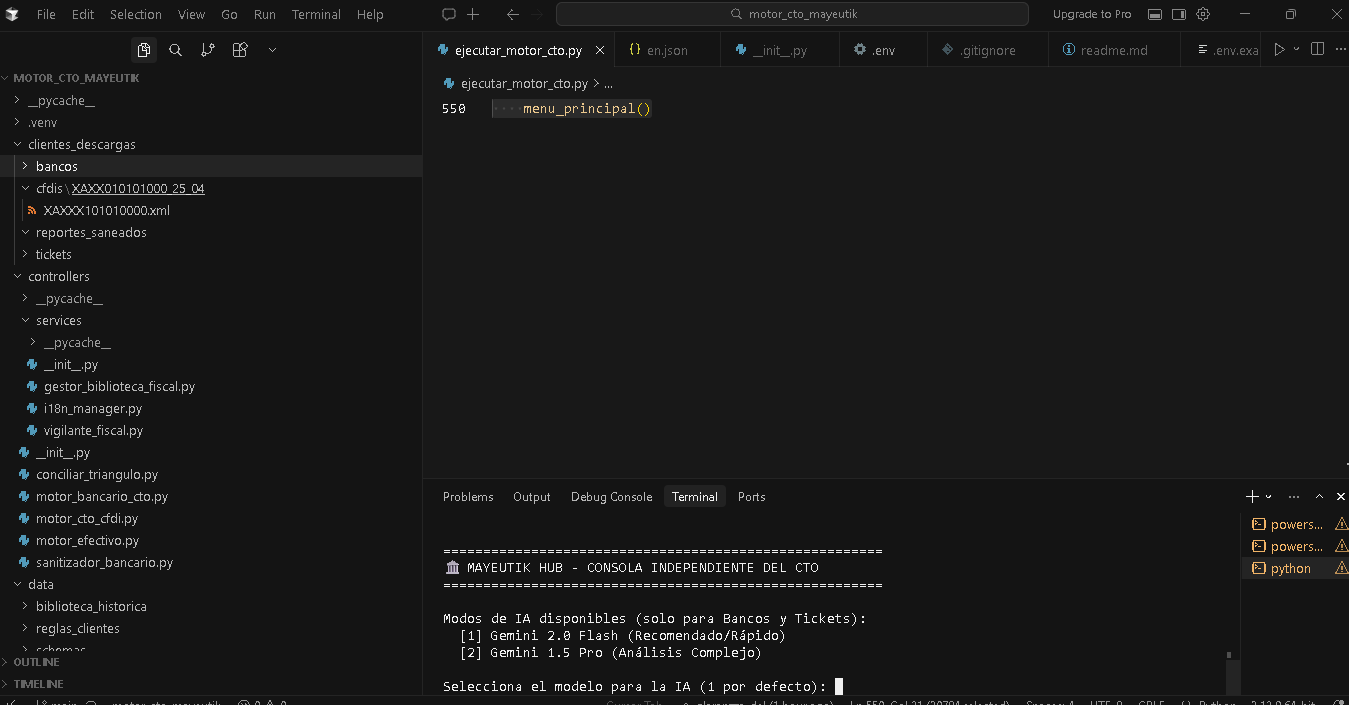Click the plus icon beside the chat bubble
Screen dimensions: 1349x705
point(473,14)
